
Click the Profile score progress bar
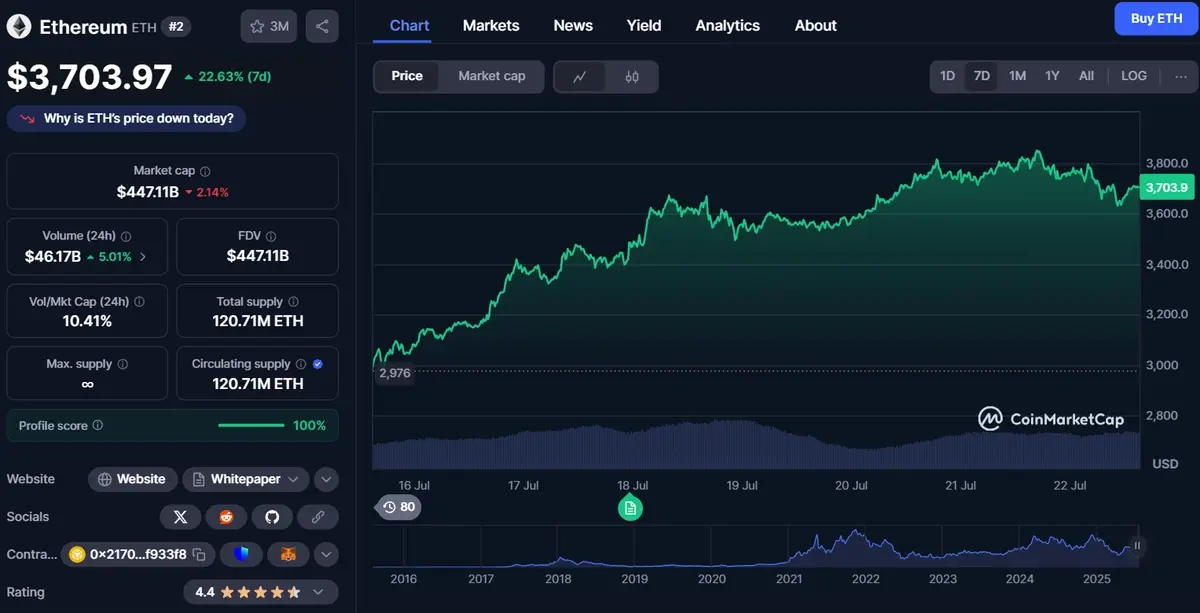coord(251,426)
